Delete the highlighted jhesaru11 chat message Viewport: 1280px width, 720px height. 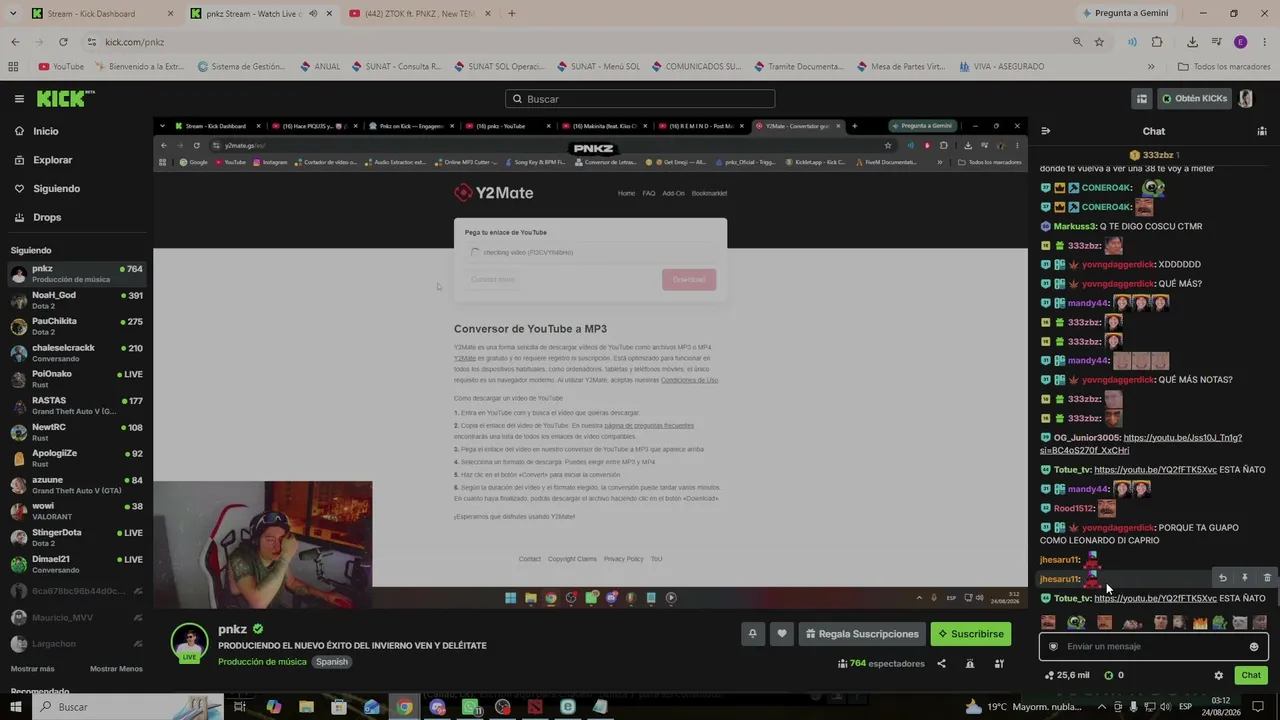pyautogui.click(x=1267, y=578)
